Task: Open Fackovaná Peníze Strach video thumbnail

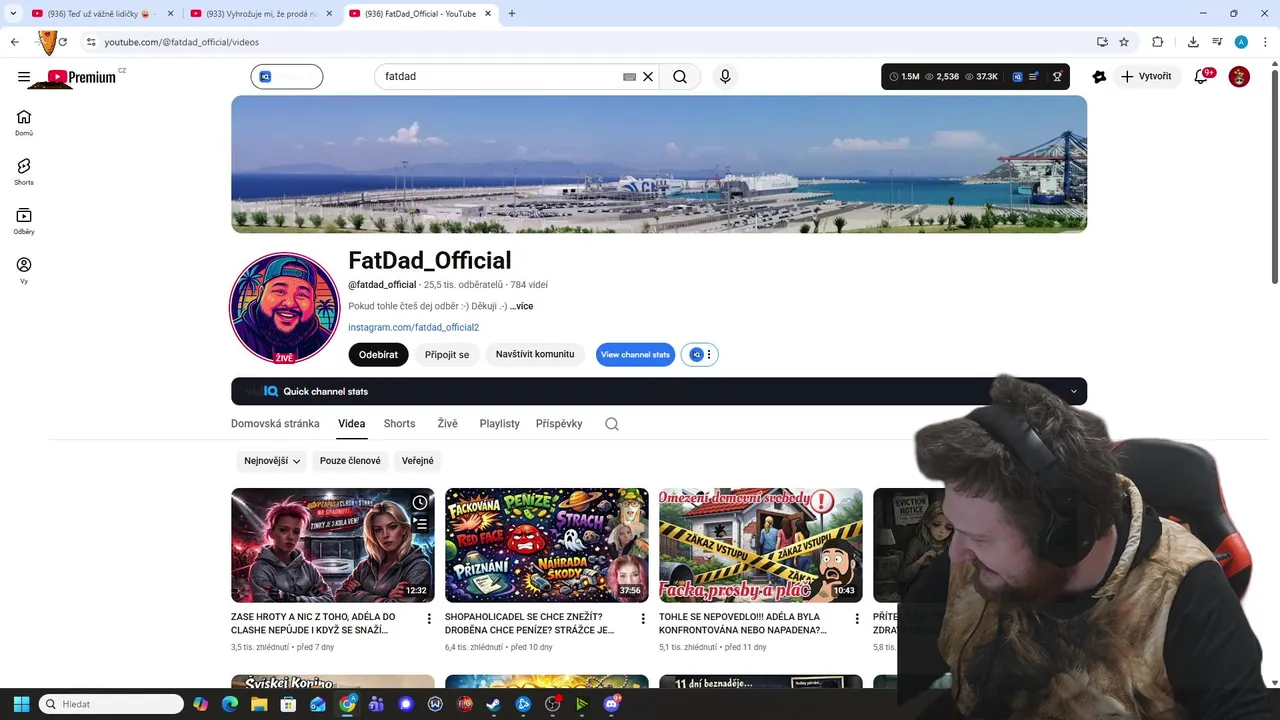Action: 546,545
